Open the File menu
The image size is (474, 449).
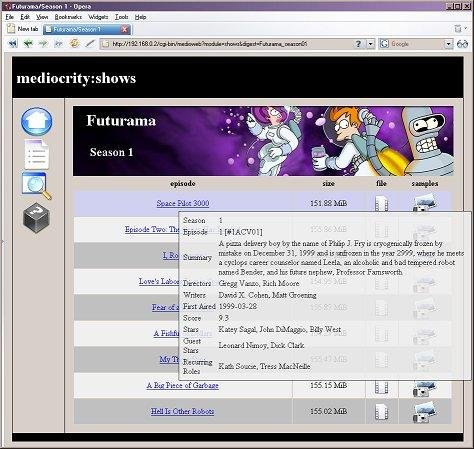point(10,17)
